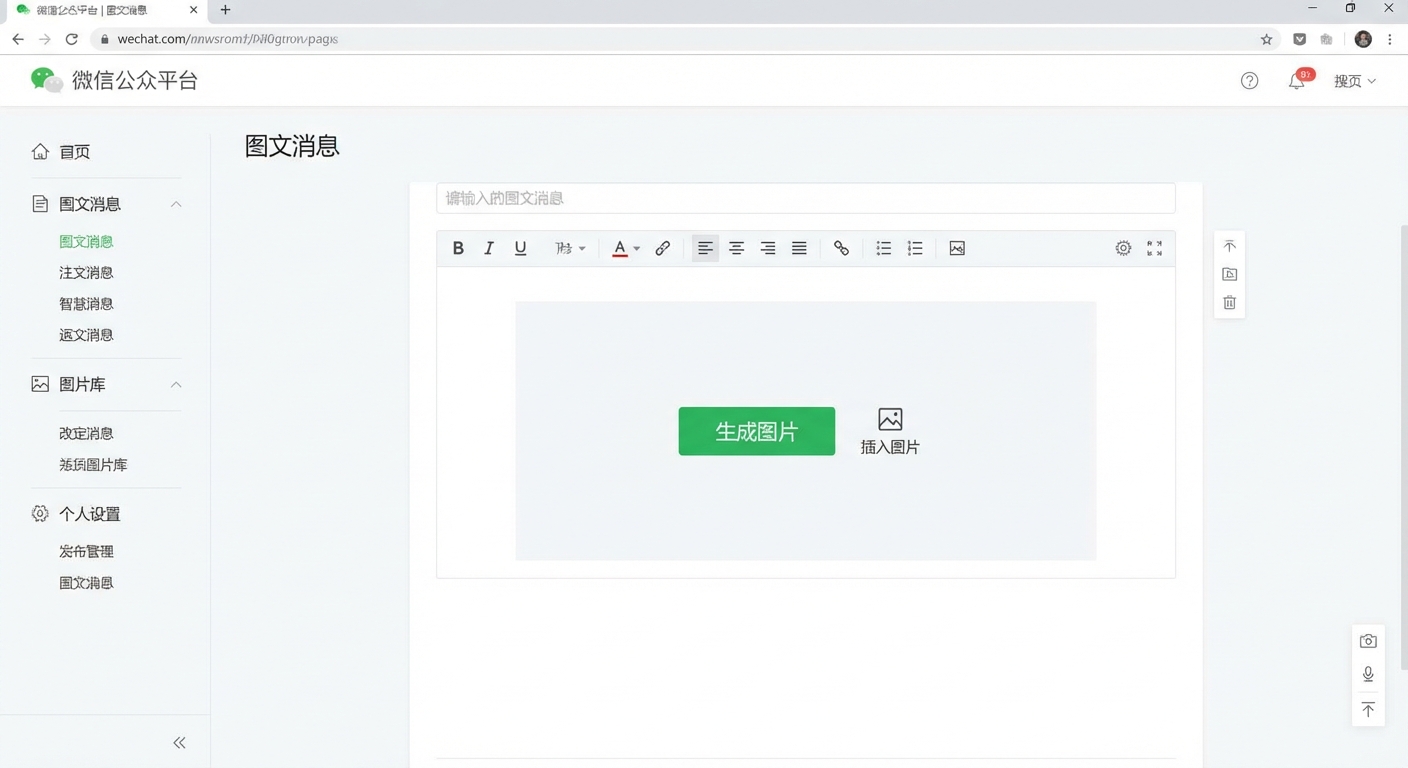Image resolution: width=1408 pixels, height=768 pixels.
Task: Collapse the 图文消息 sidebar section chevron
Action: point(176,204)
